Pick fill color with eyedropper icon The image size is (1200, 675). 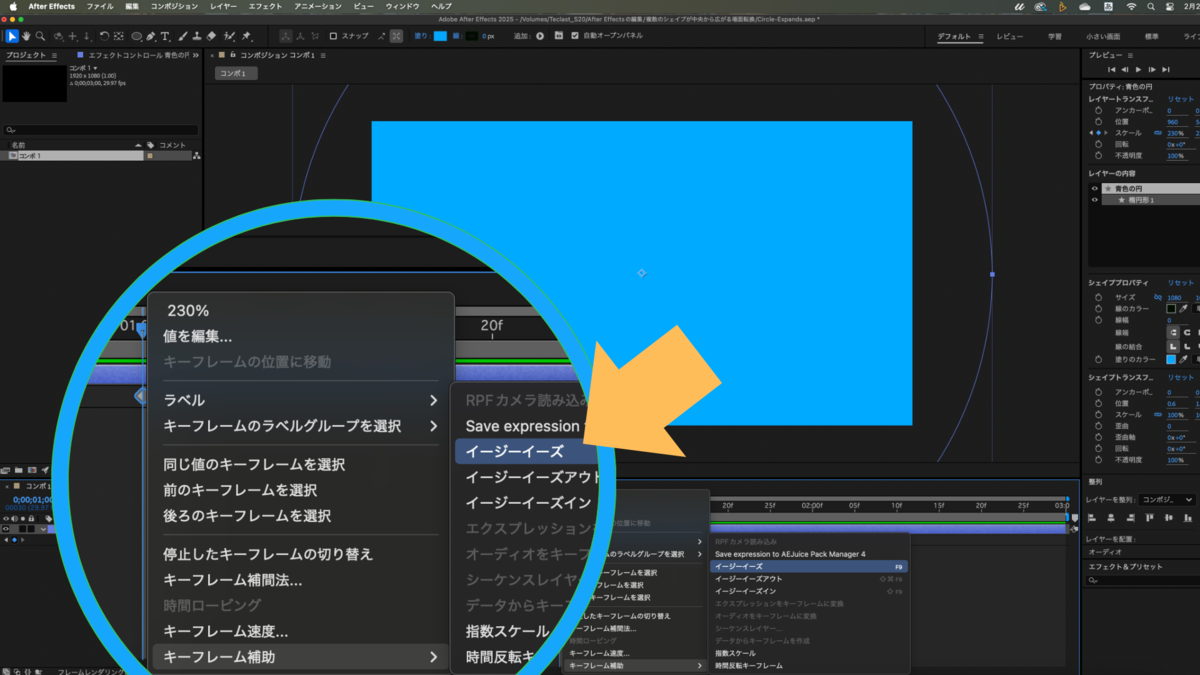click(x=1183, y=359)
